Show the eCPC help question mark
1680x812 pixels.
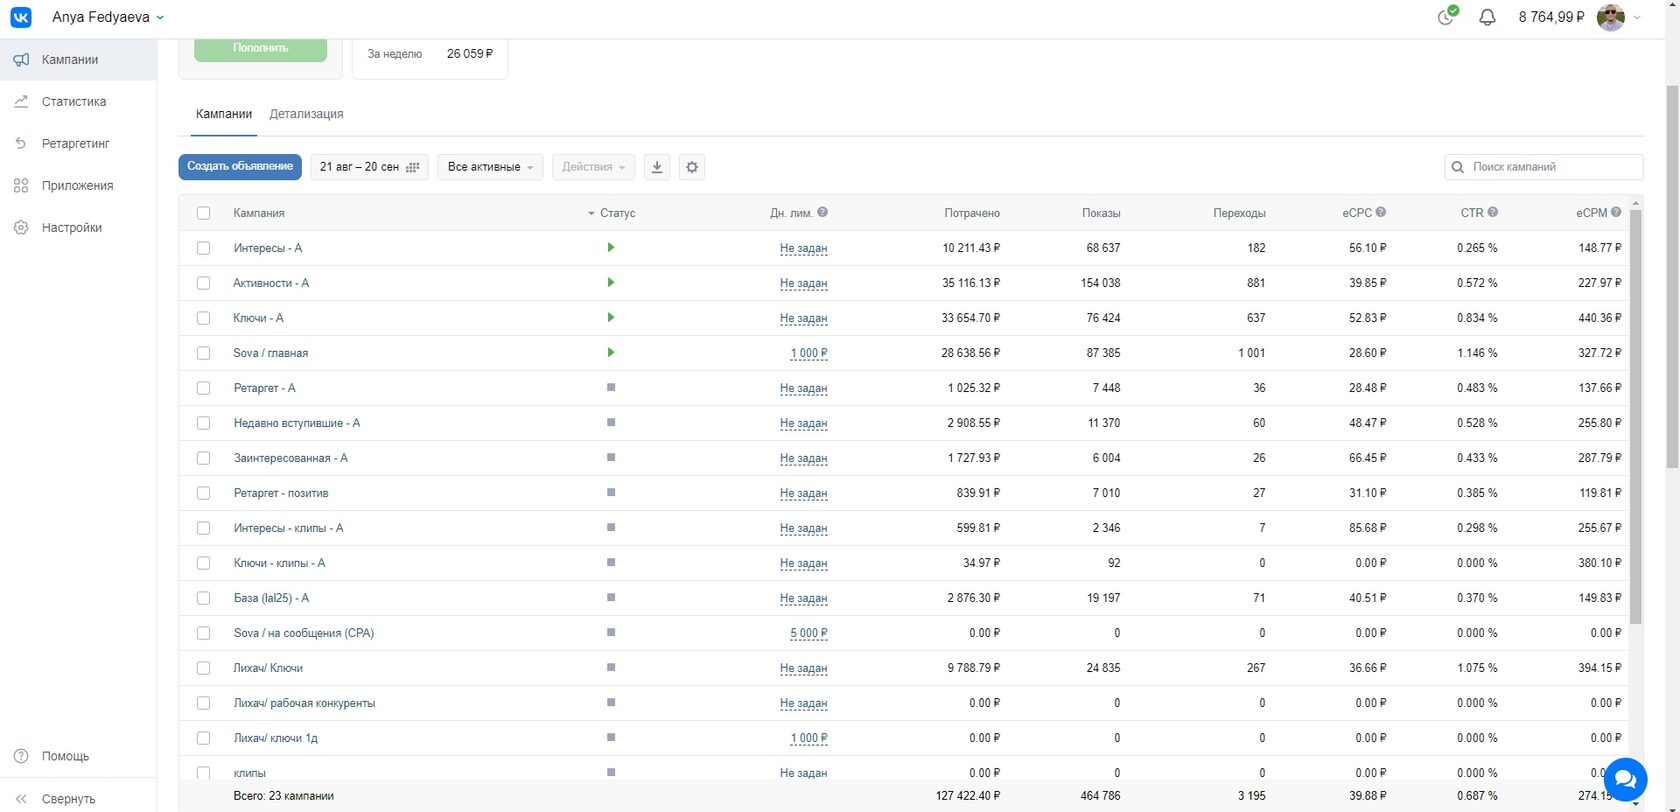tap(1381, 212)
